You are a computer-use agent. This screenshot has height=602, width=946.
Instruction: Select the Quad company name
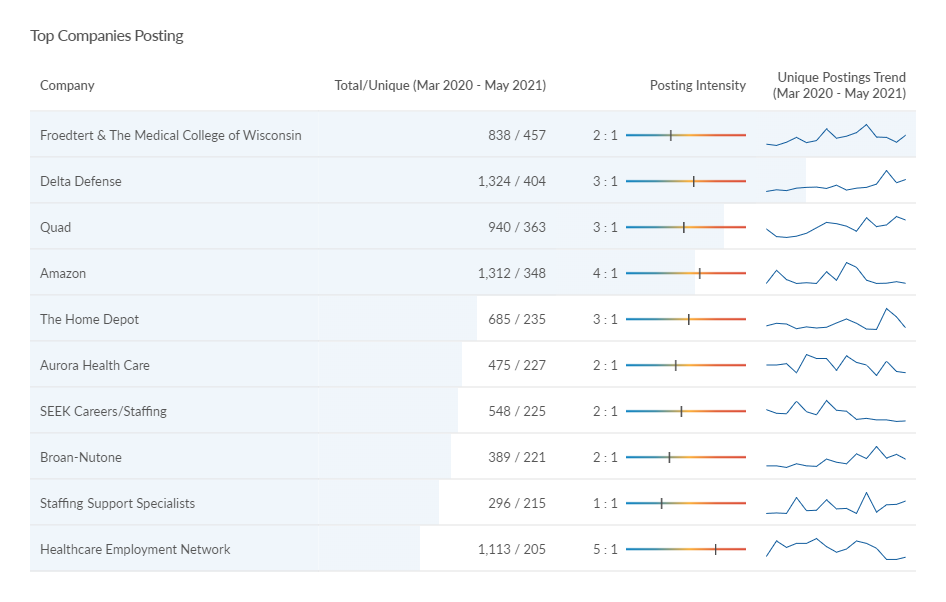pyautogui.click(x=56, y=227)
